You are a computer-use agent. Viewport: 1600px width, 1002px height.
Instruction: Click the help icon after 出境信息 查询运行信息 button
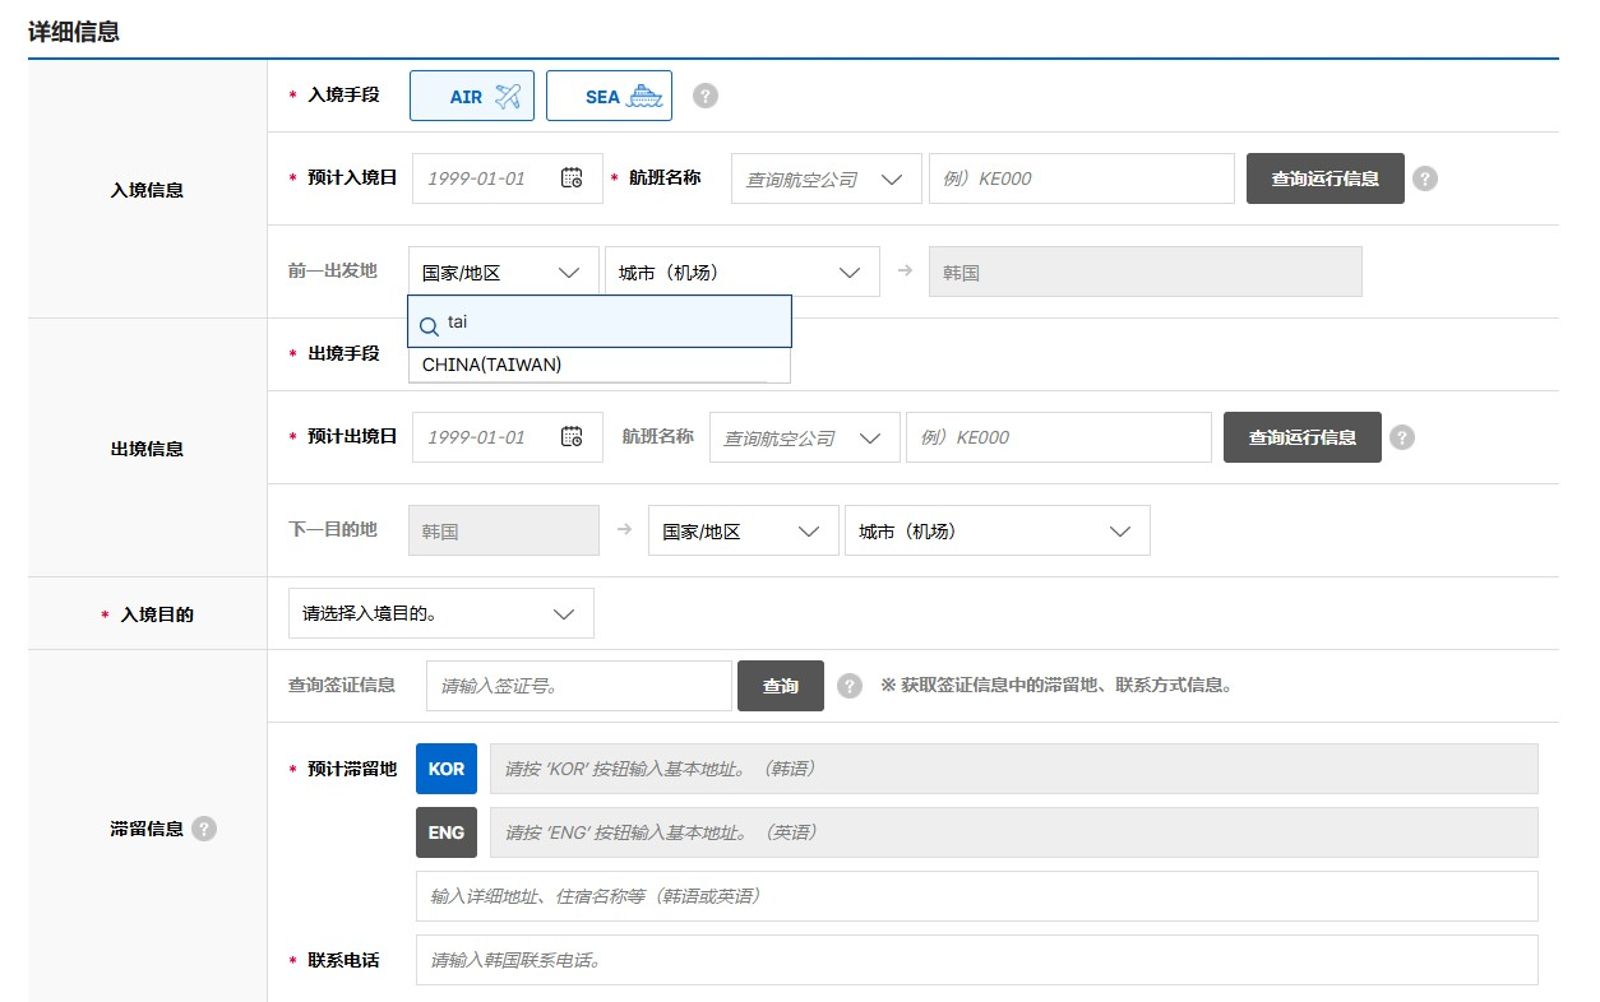coord(1402,436)
